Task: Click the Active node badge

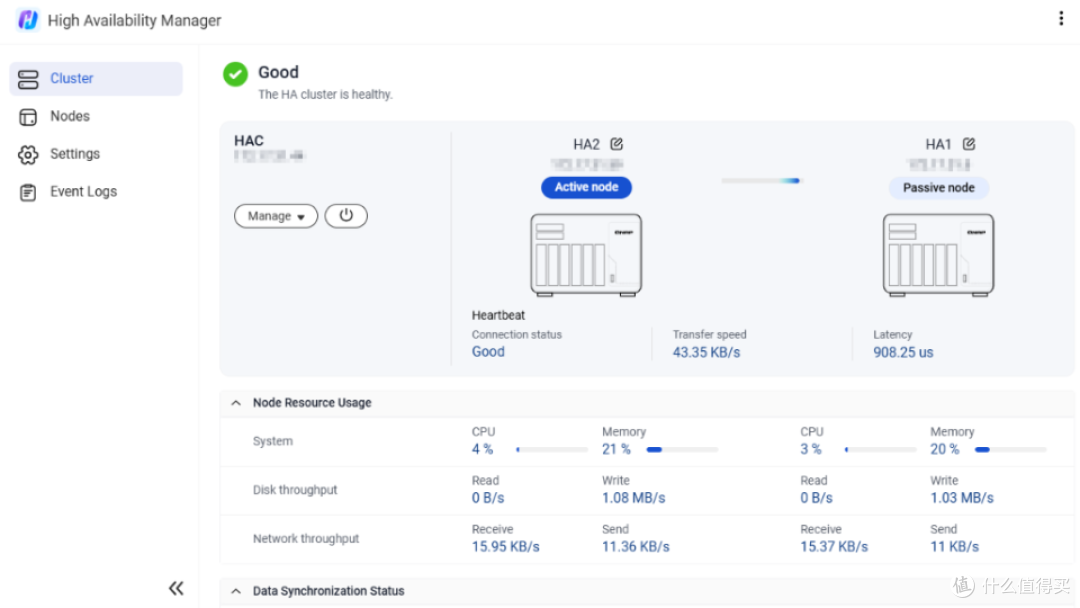Action: click(x=586, y=187)
